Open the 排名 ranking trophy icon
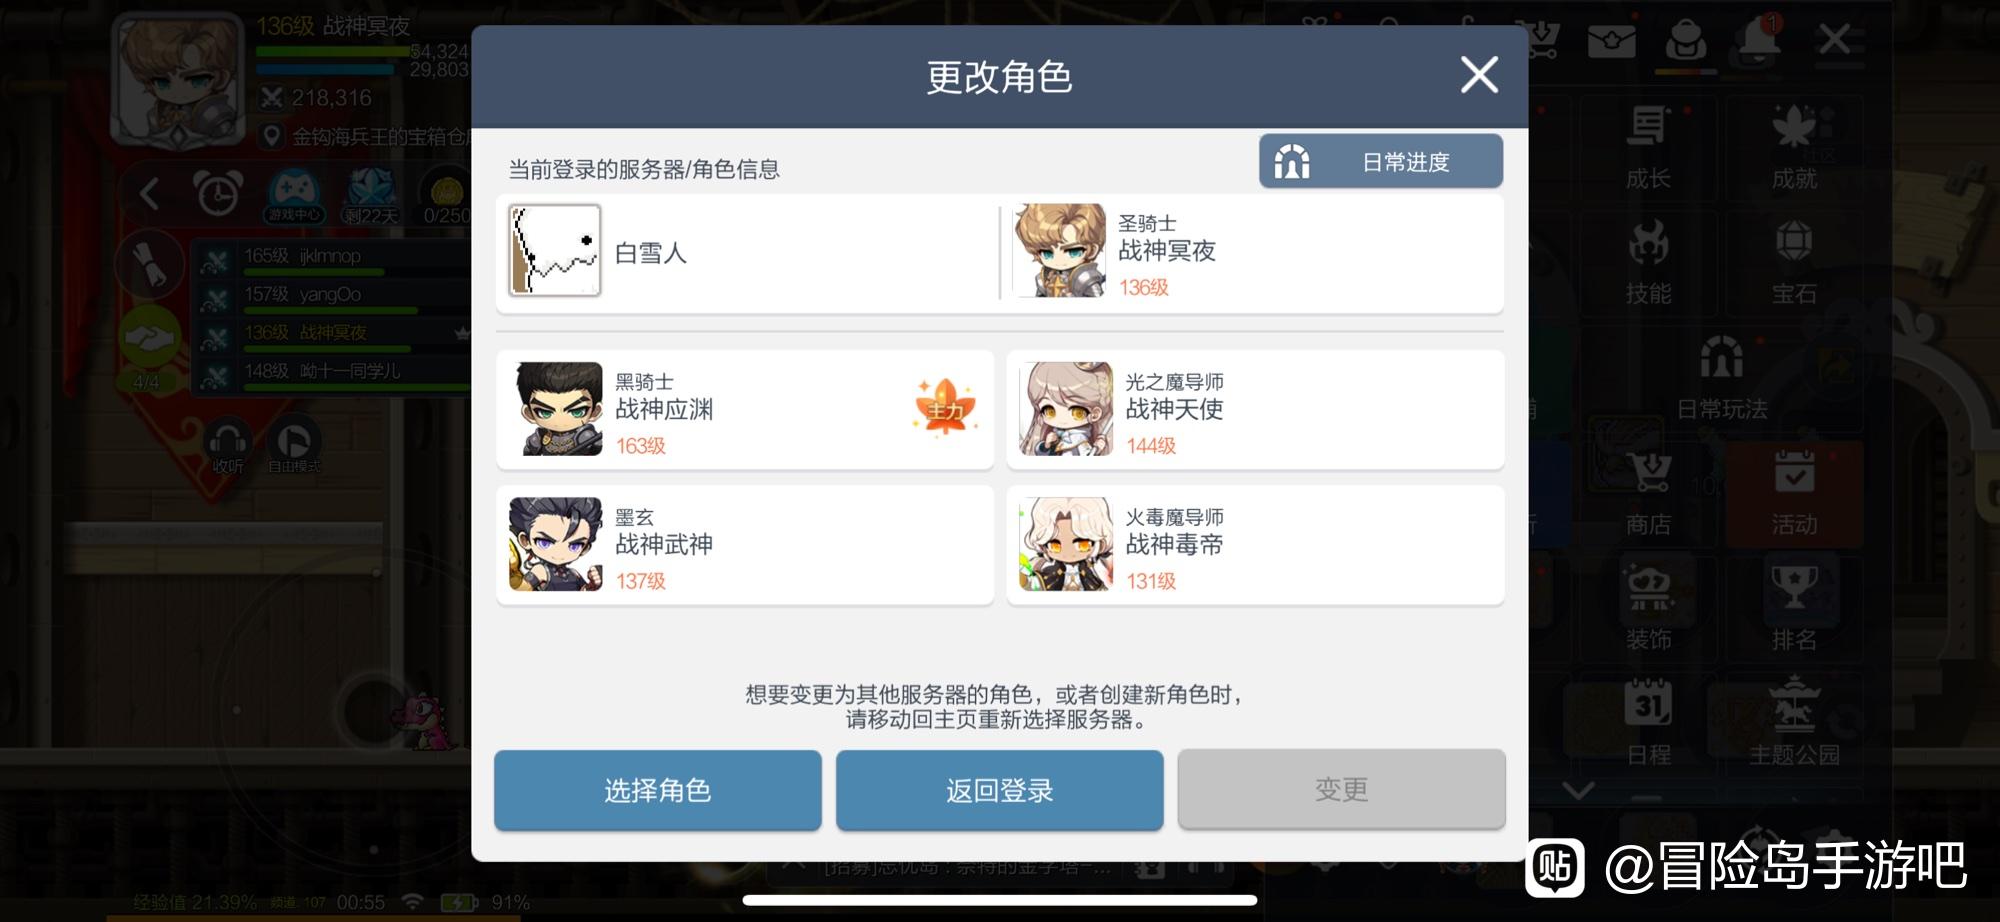Screen dimensions: 2000x922 [1794, 606]
